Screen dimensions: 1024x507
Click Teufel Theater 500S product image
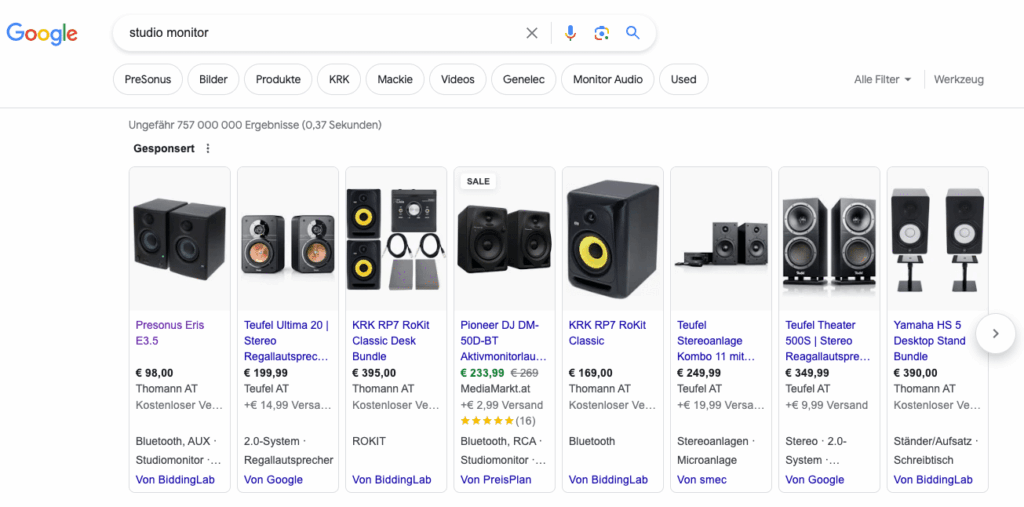tap(830, 238)
